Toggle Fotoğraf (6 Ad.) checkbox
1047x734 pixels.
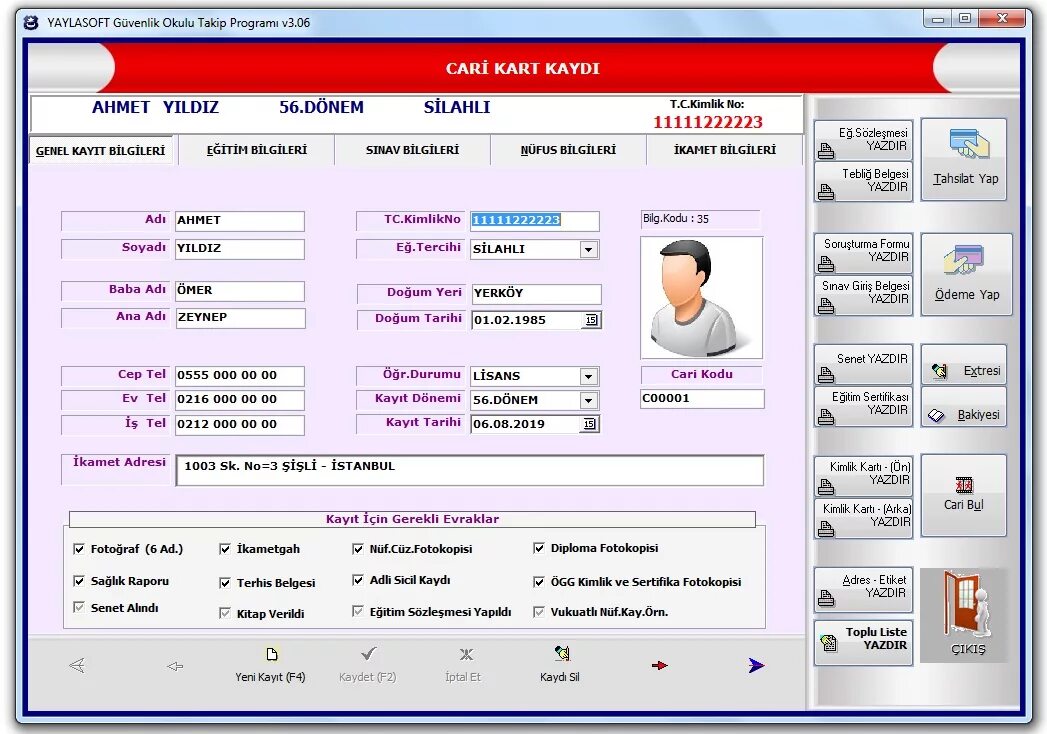coord(79,549)
